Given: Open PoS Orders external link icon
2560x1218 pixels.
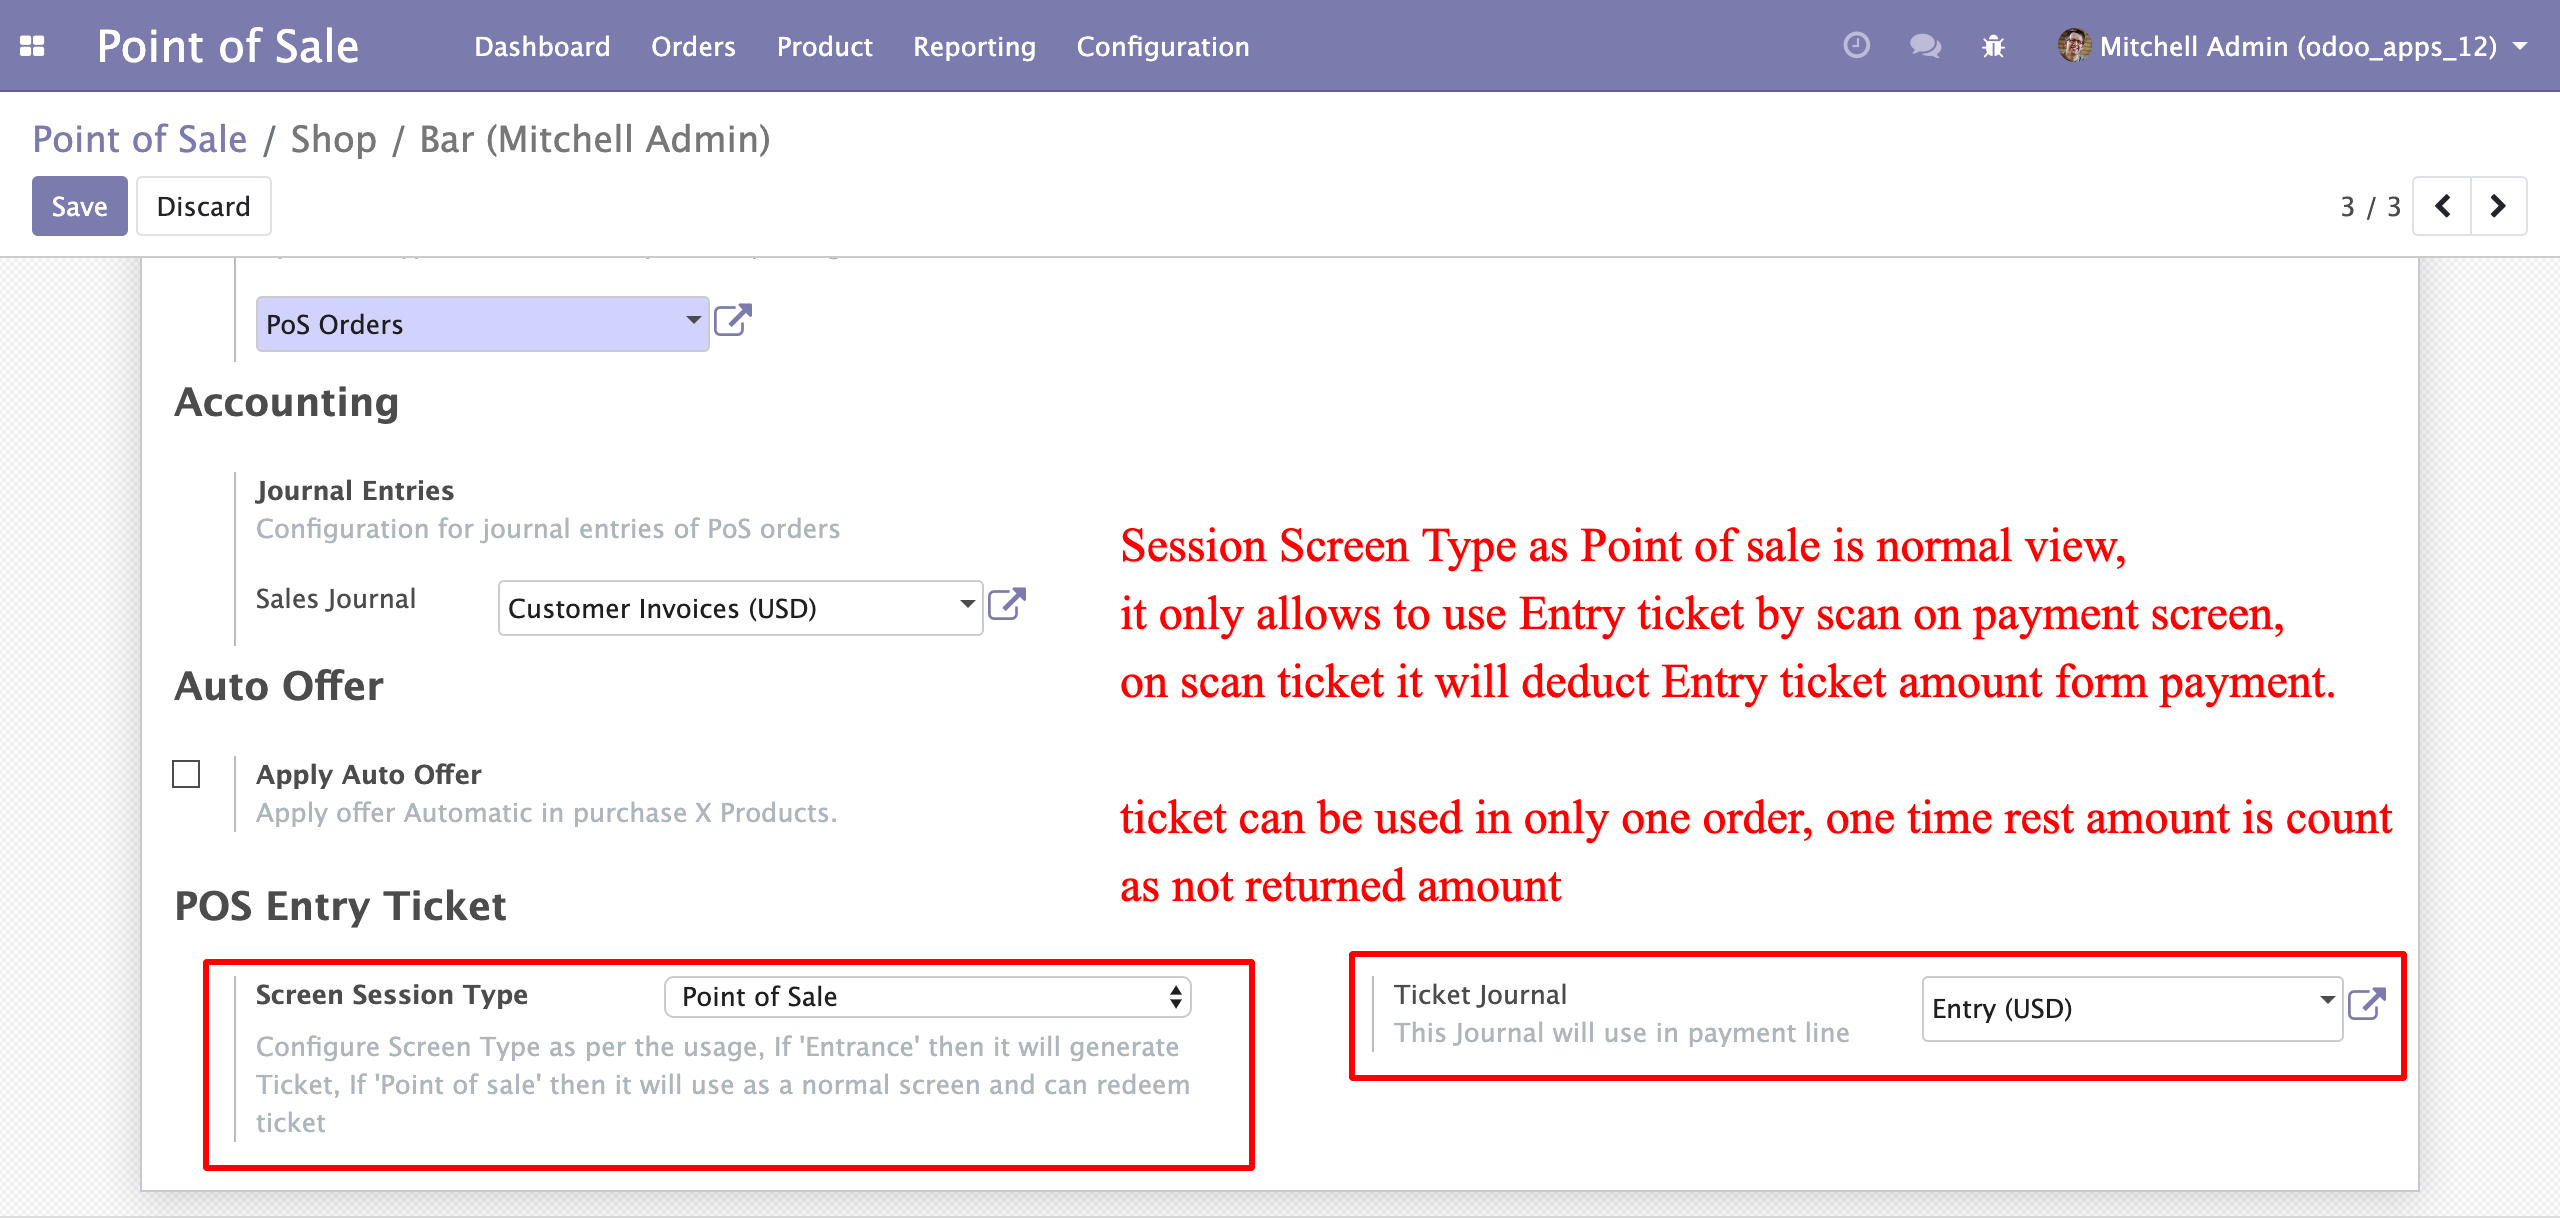Looking at the screenshot, I should (733, 322).
